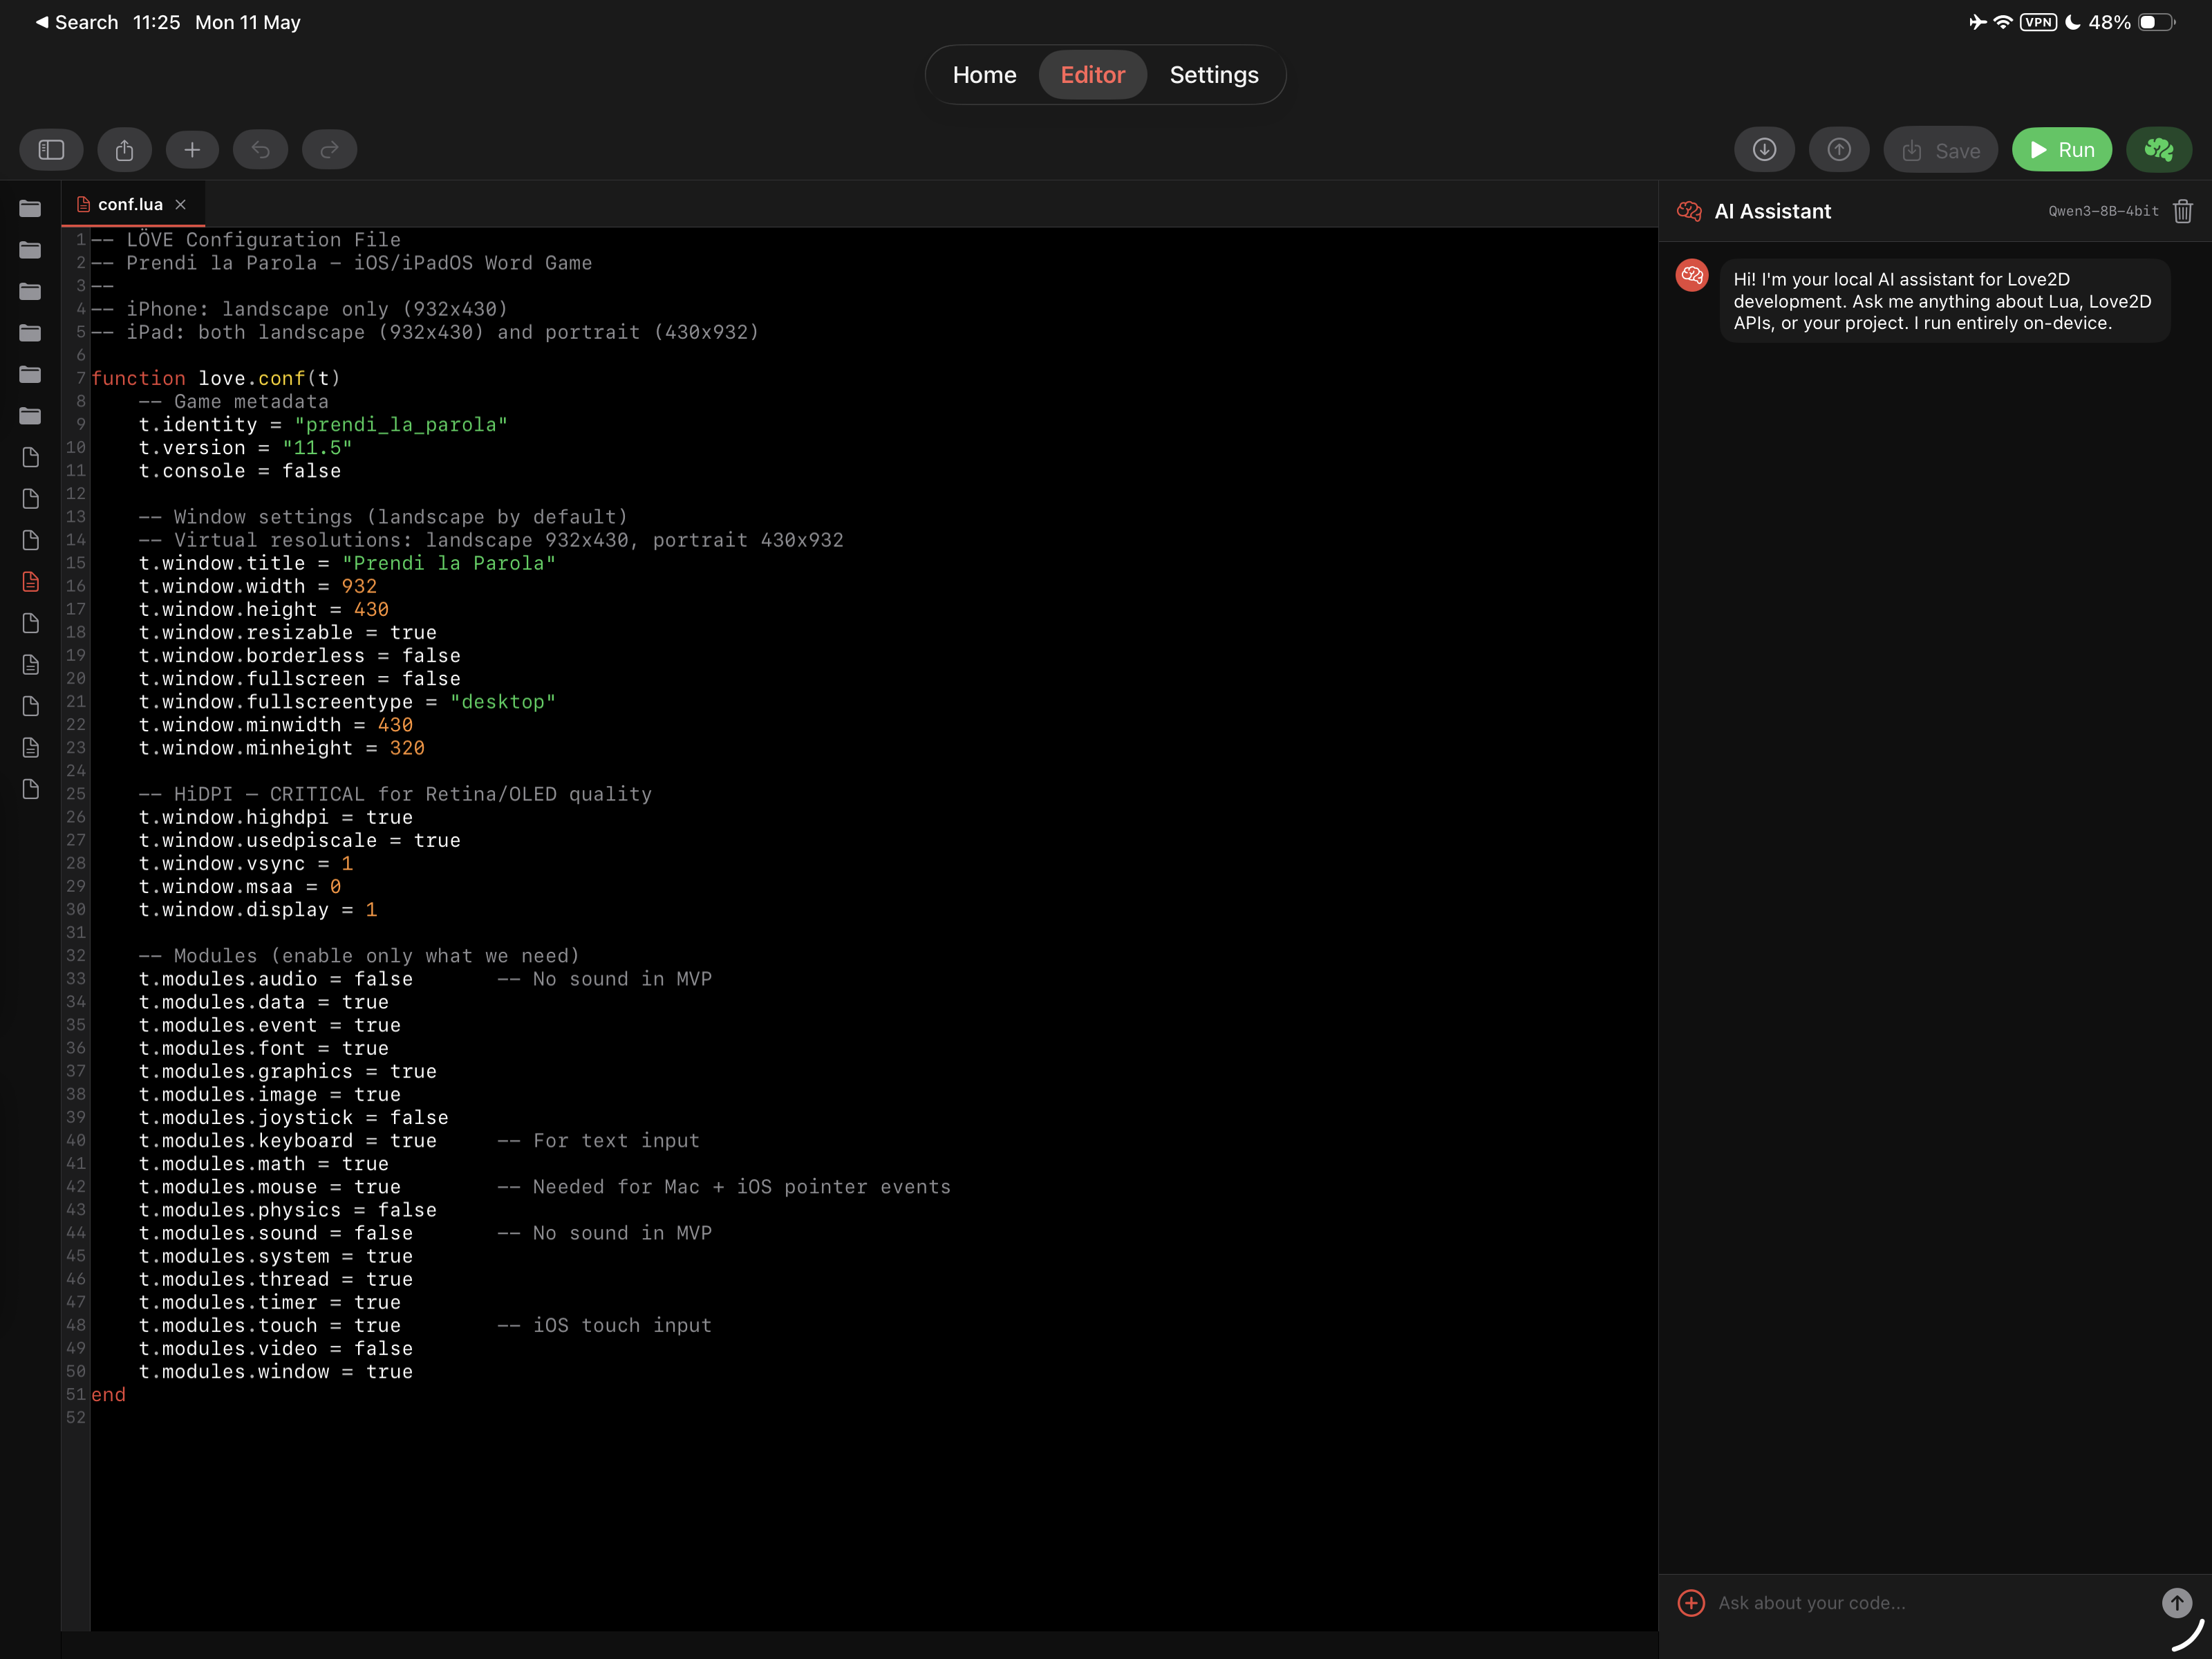Add a new file with plus icon
Viewport: 2212px width, 1659px height.
coord(192,150)
